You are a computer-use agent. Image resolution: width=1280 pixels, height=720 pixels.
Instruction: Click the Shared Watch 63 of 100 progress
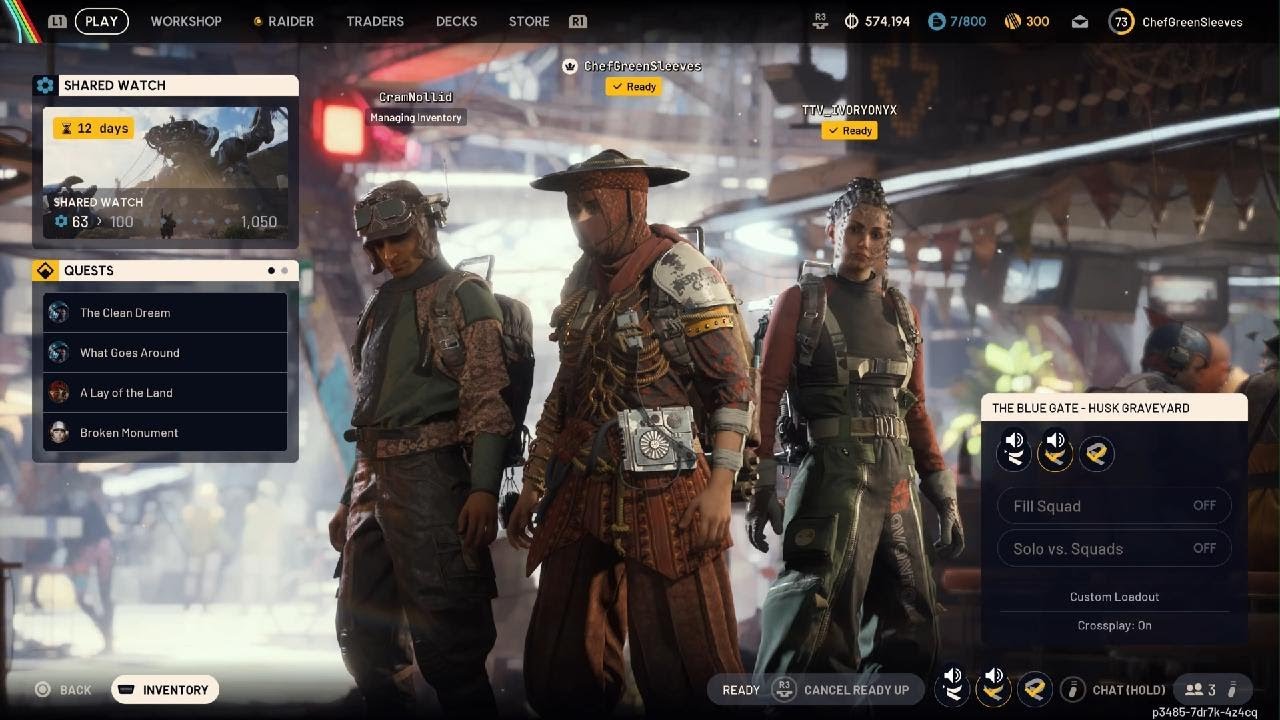tap(94, 222)
